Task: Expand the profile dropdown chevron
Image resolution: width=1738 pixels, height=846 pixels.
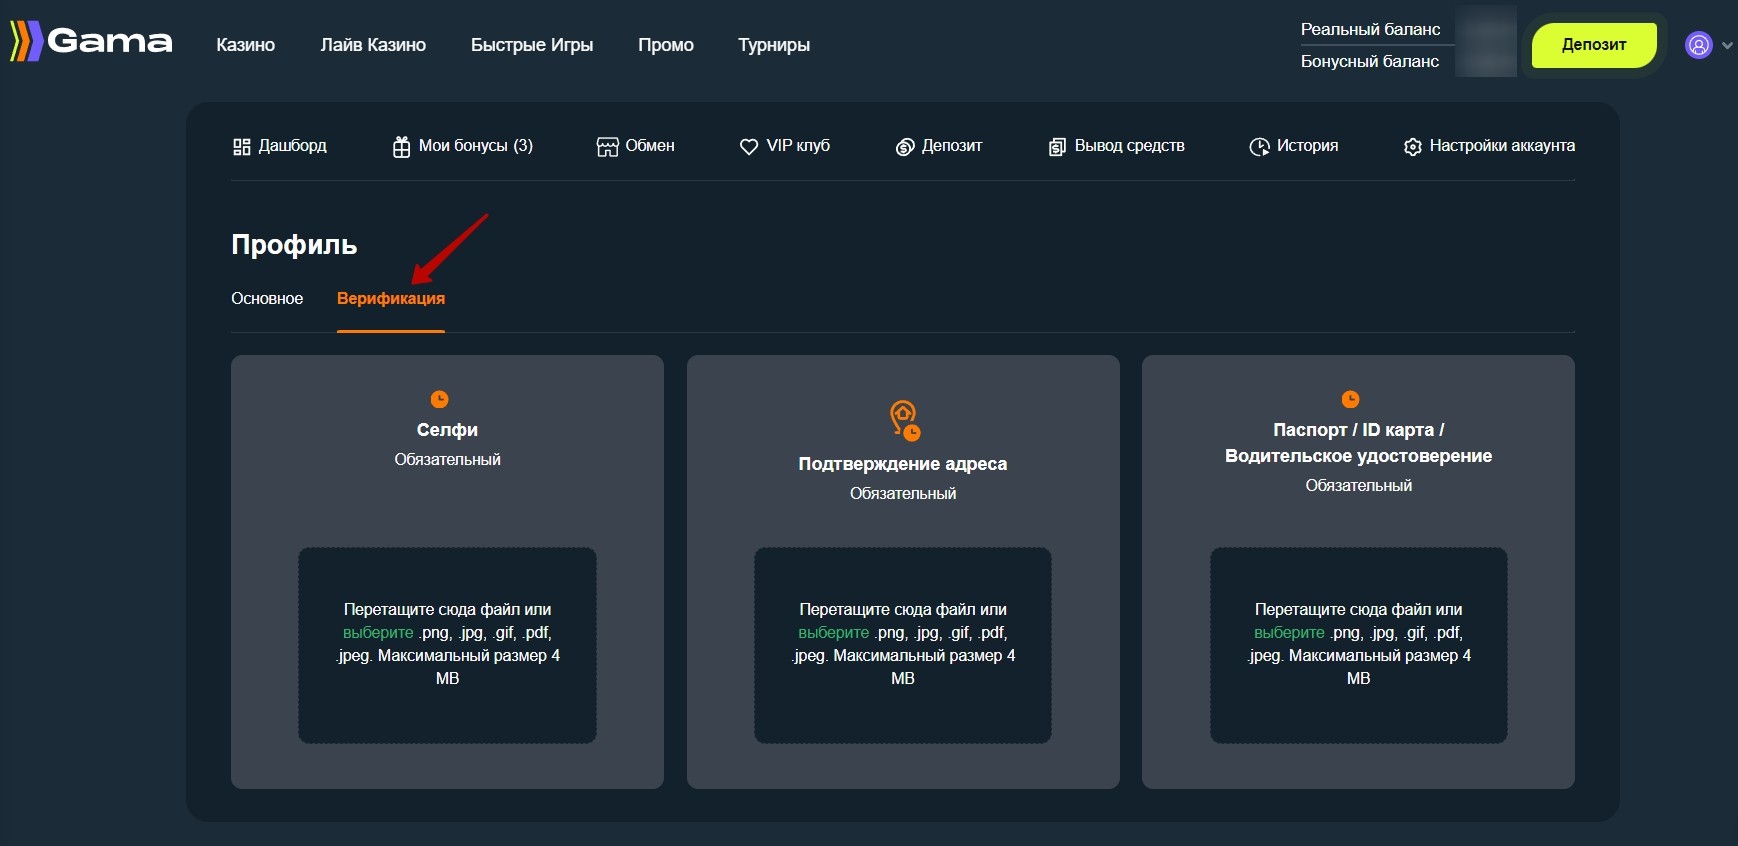Action: pos(1727,45)
